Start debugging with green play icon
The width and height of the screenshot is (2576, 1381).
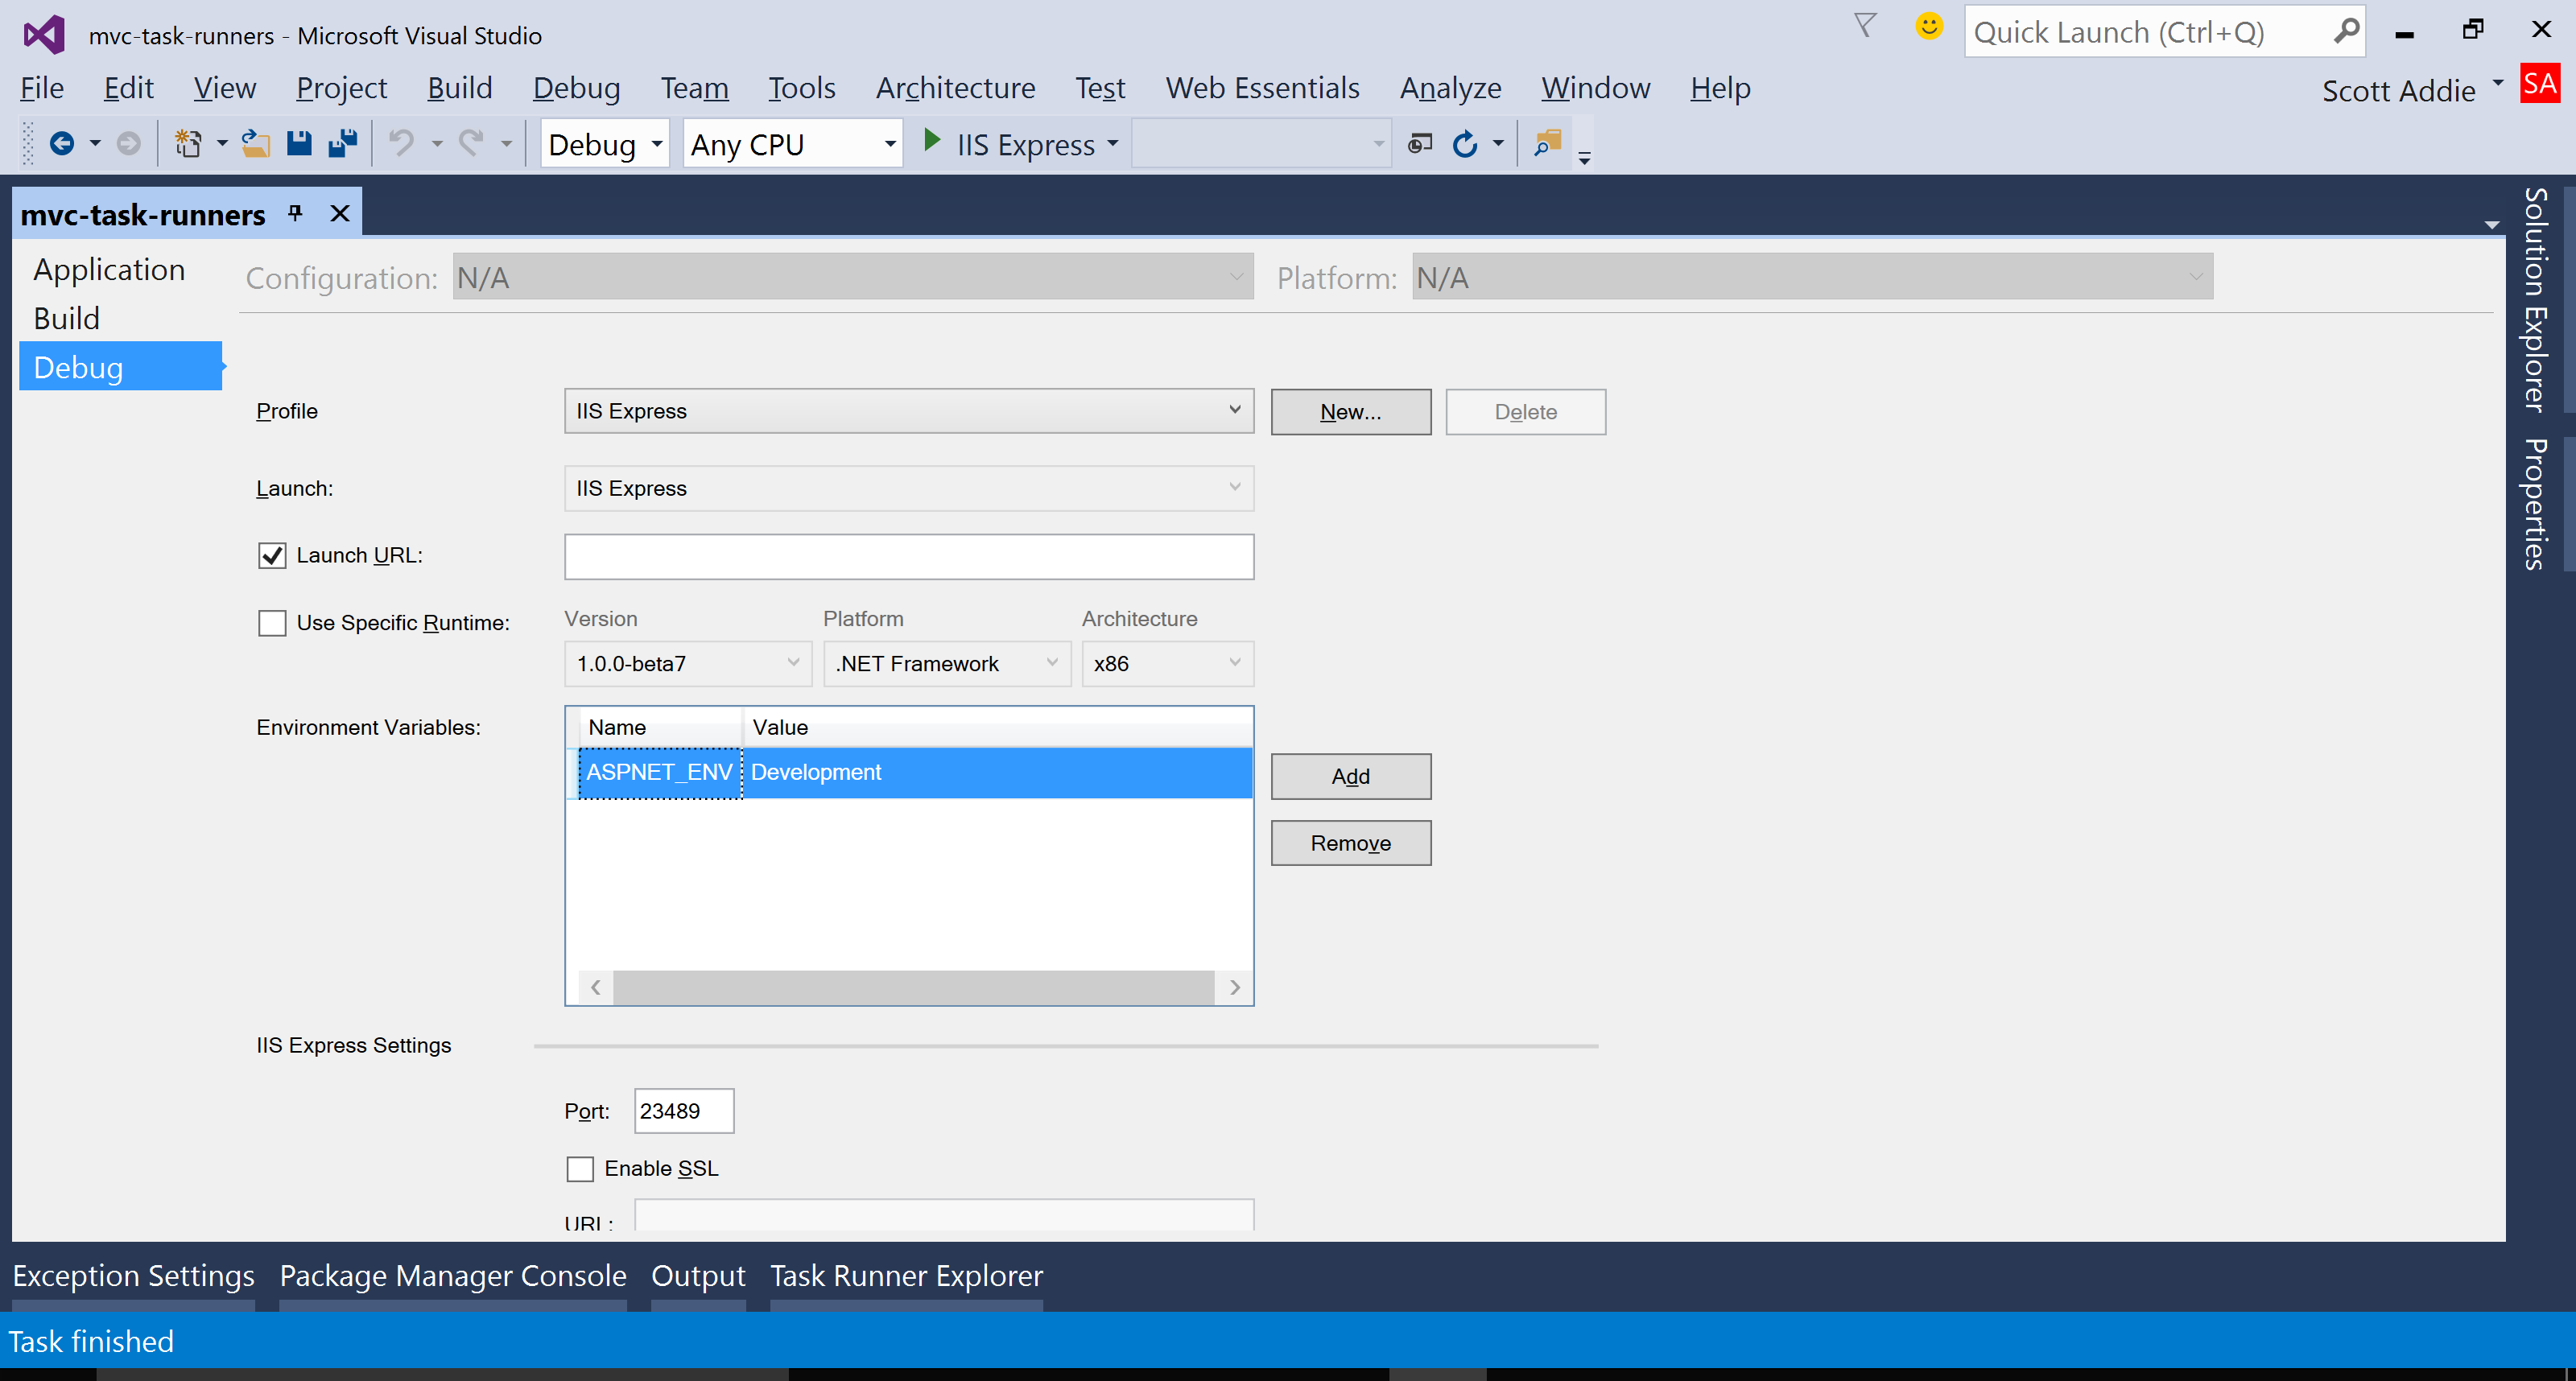(932, 141)
